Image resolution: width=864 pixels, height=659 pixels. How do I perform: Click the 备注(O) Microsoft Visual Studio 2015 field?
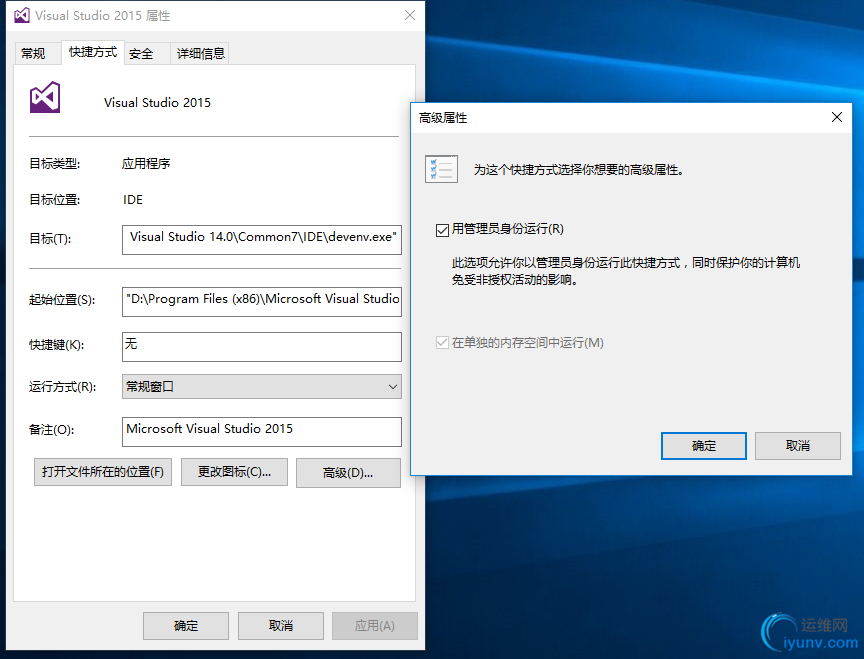point(262,431)
